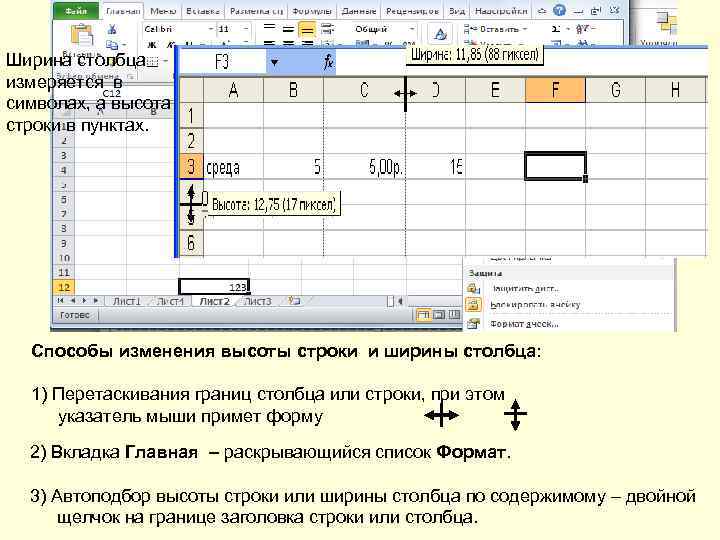Switch to the Вставка ribbon tab
The width and height of the screenshot is (720, 540).
pyautogui.click(x=202, y=11)
